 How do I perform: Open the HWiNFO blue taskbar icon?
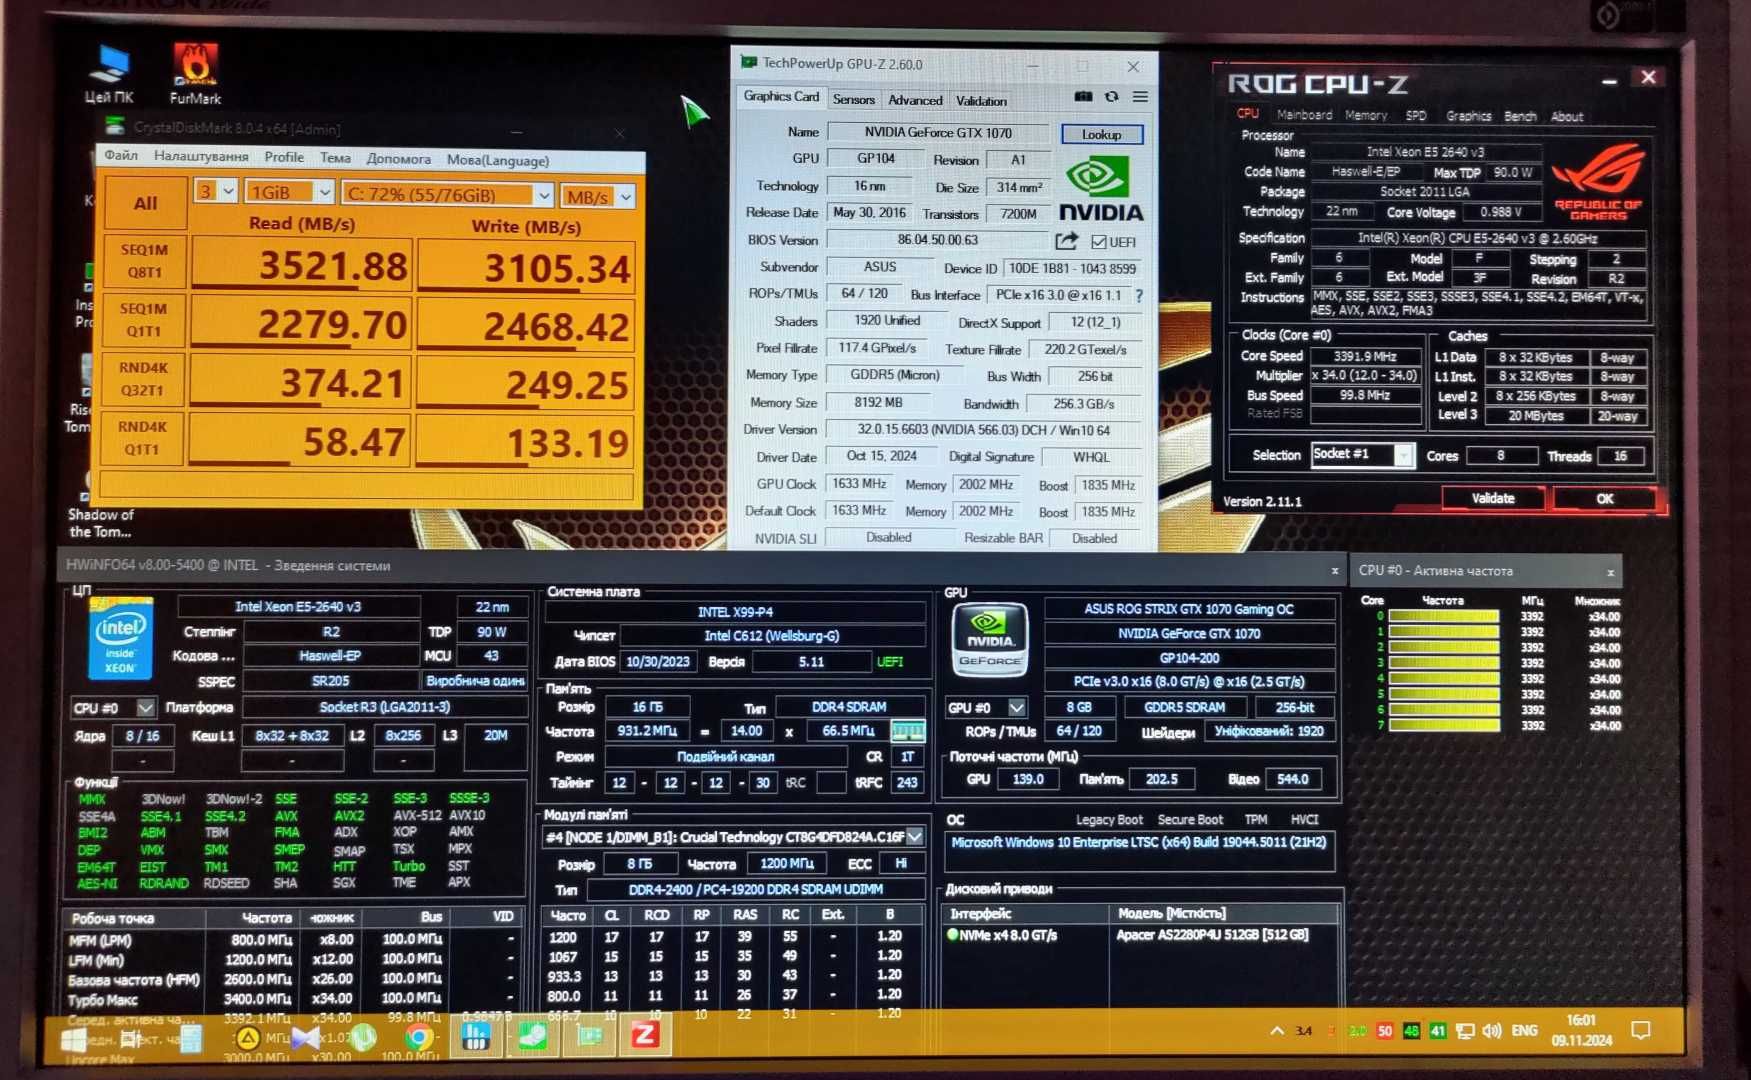point(475,1036)
